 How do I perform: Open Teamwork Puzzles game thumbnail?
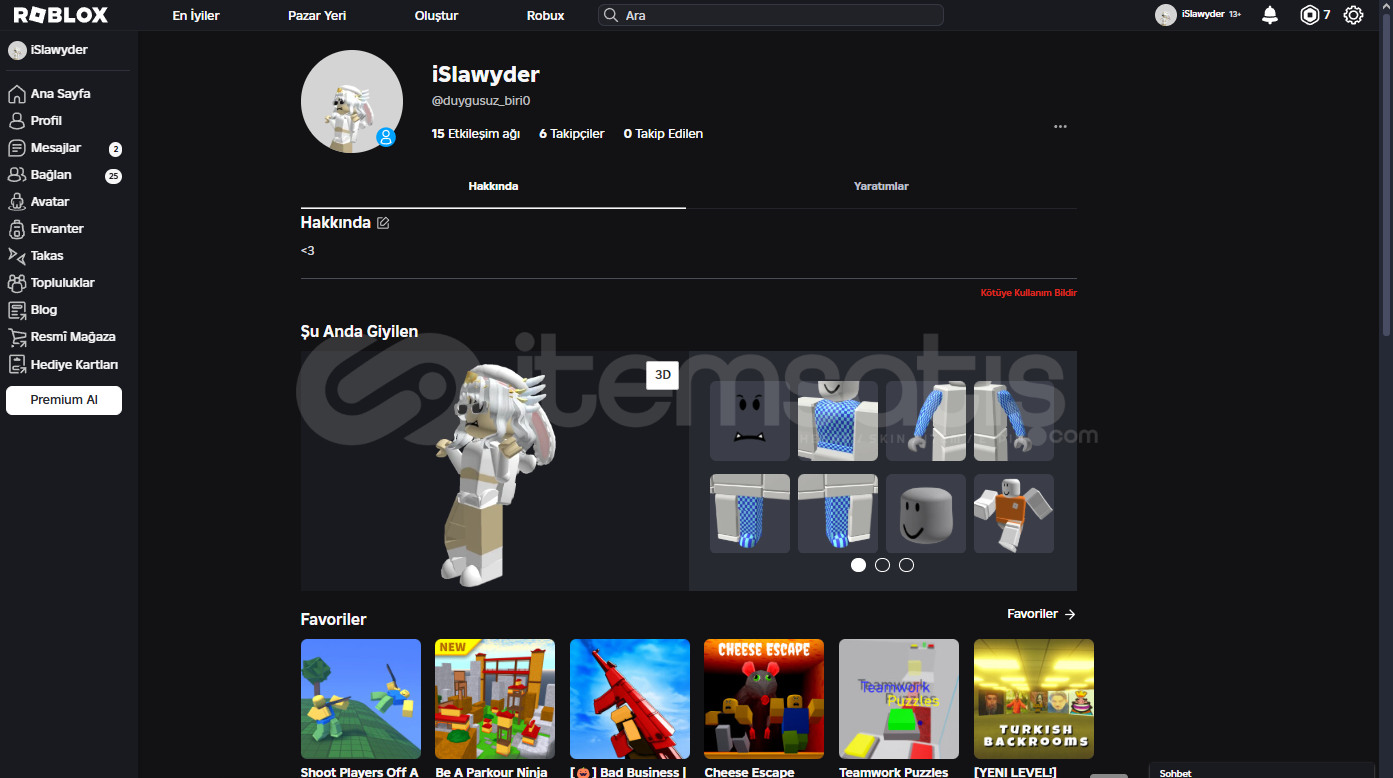pos(899,699)
